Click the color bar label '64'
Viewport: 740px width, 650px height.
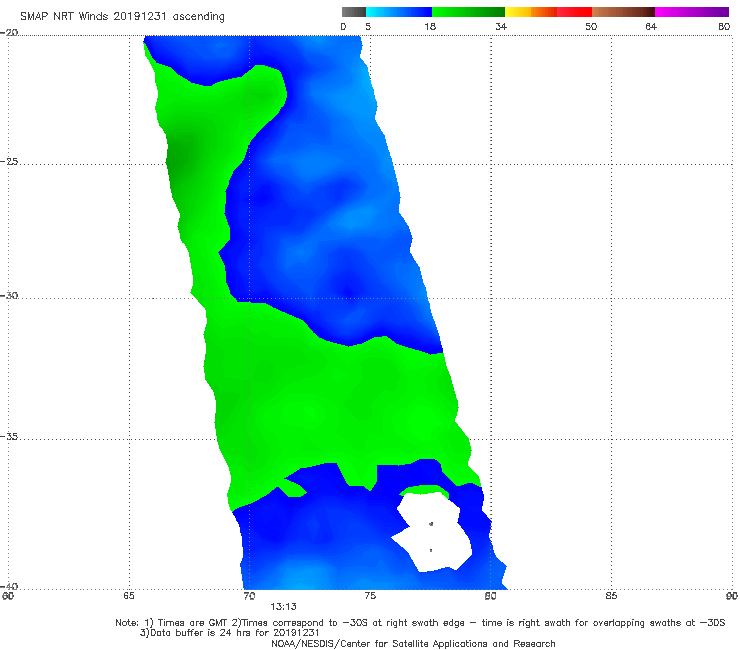(x=651, y=27)
